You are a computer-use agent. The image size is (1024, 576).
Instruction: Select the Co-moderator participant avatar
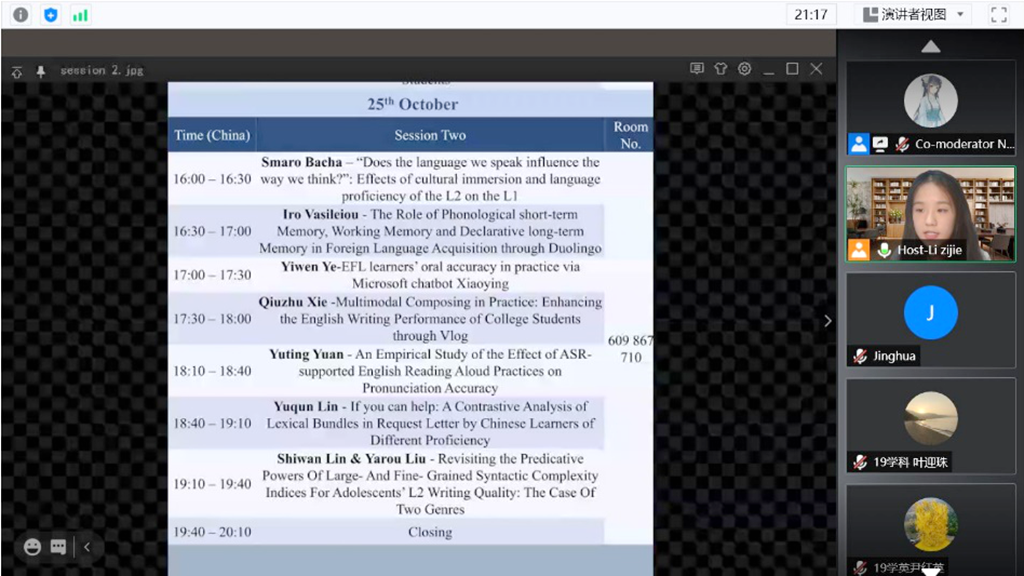931,101
